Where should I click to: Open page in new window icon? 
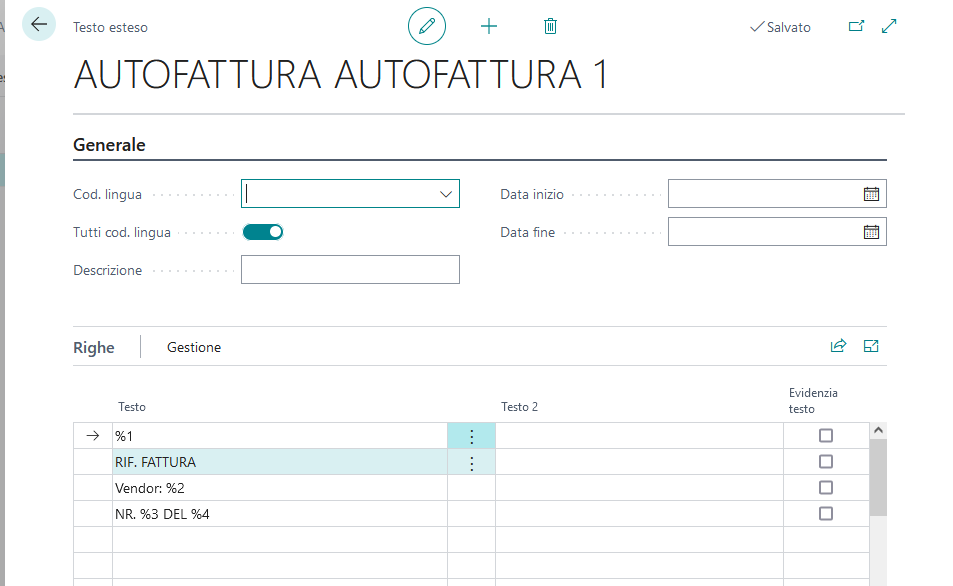(x=856, y=26)
